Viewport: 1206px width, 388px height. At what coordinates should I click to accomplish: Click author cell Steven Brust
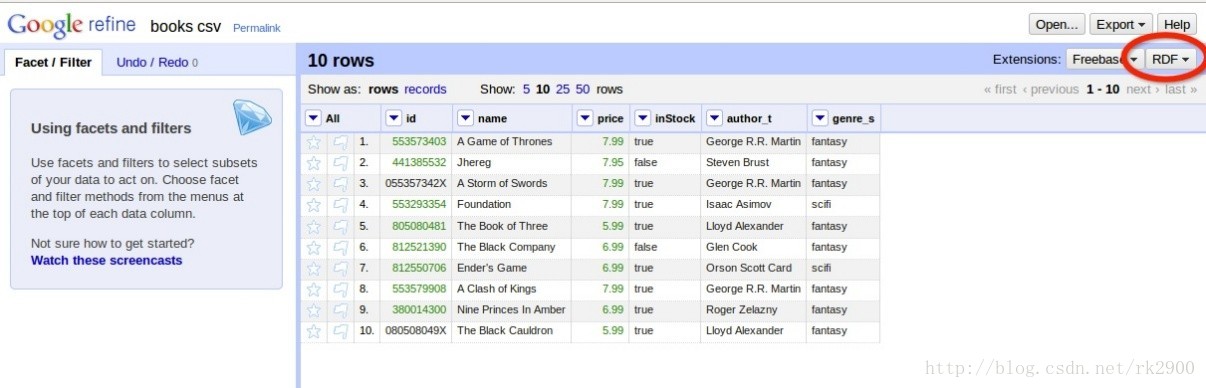tap(737, 163)
